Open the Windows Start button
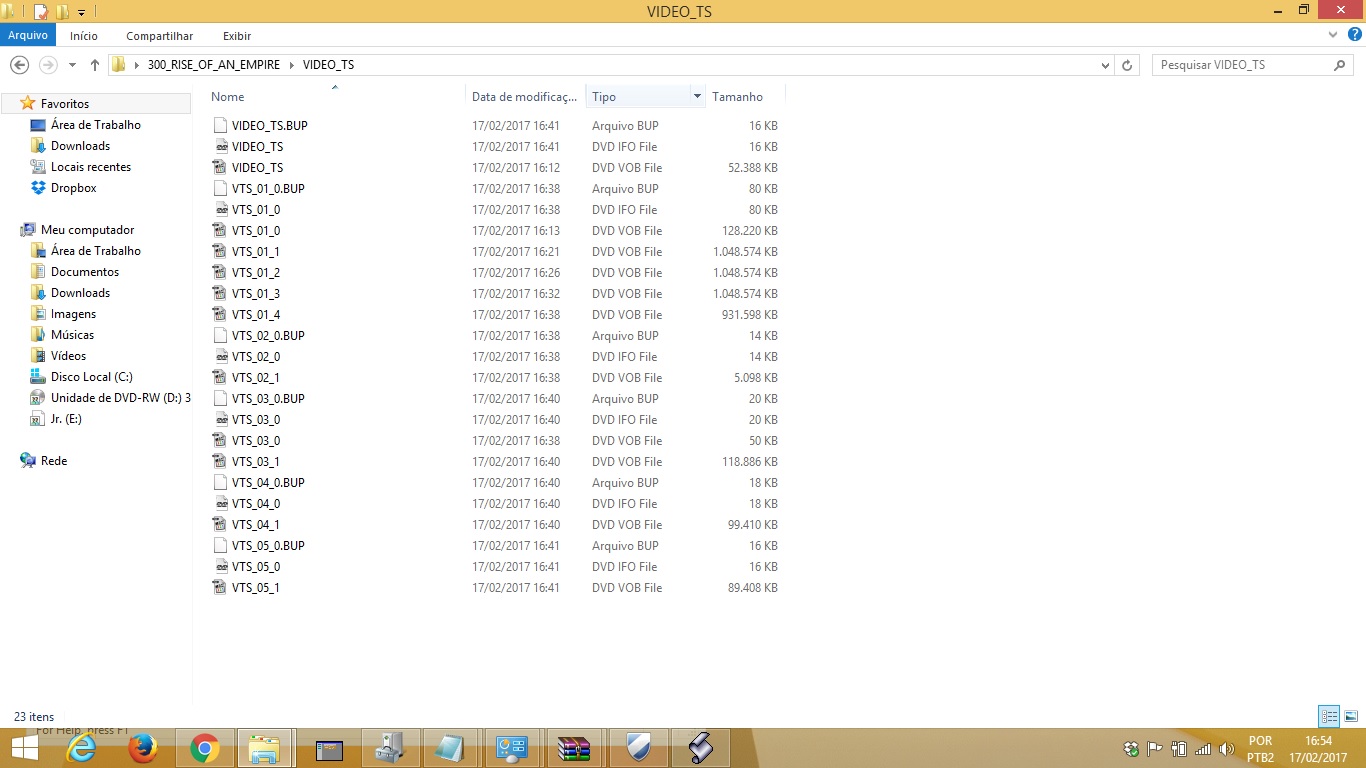1366x768 pixels. [24, 748]
